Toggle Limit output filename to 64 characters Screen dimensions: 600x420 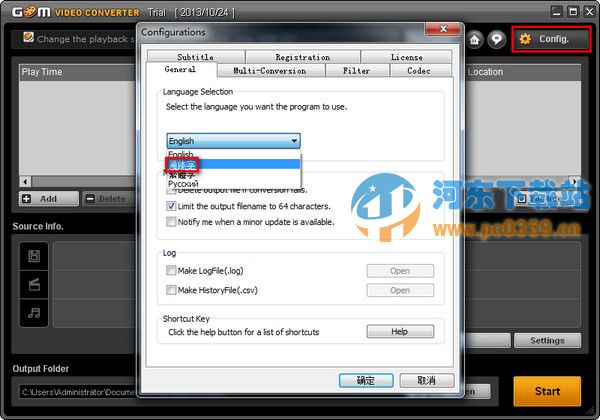171,206
